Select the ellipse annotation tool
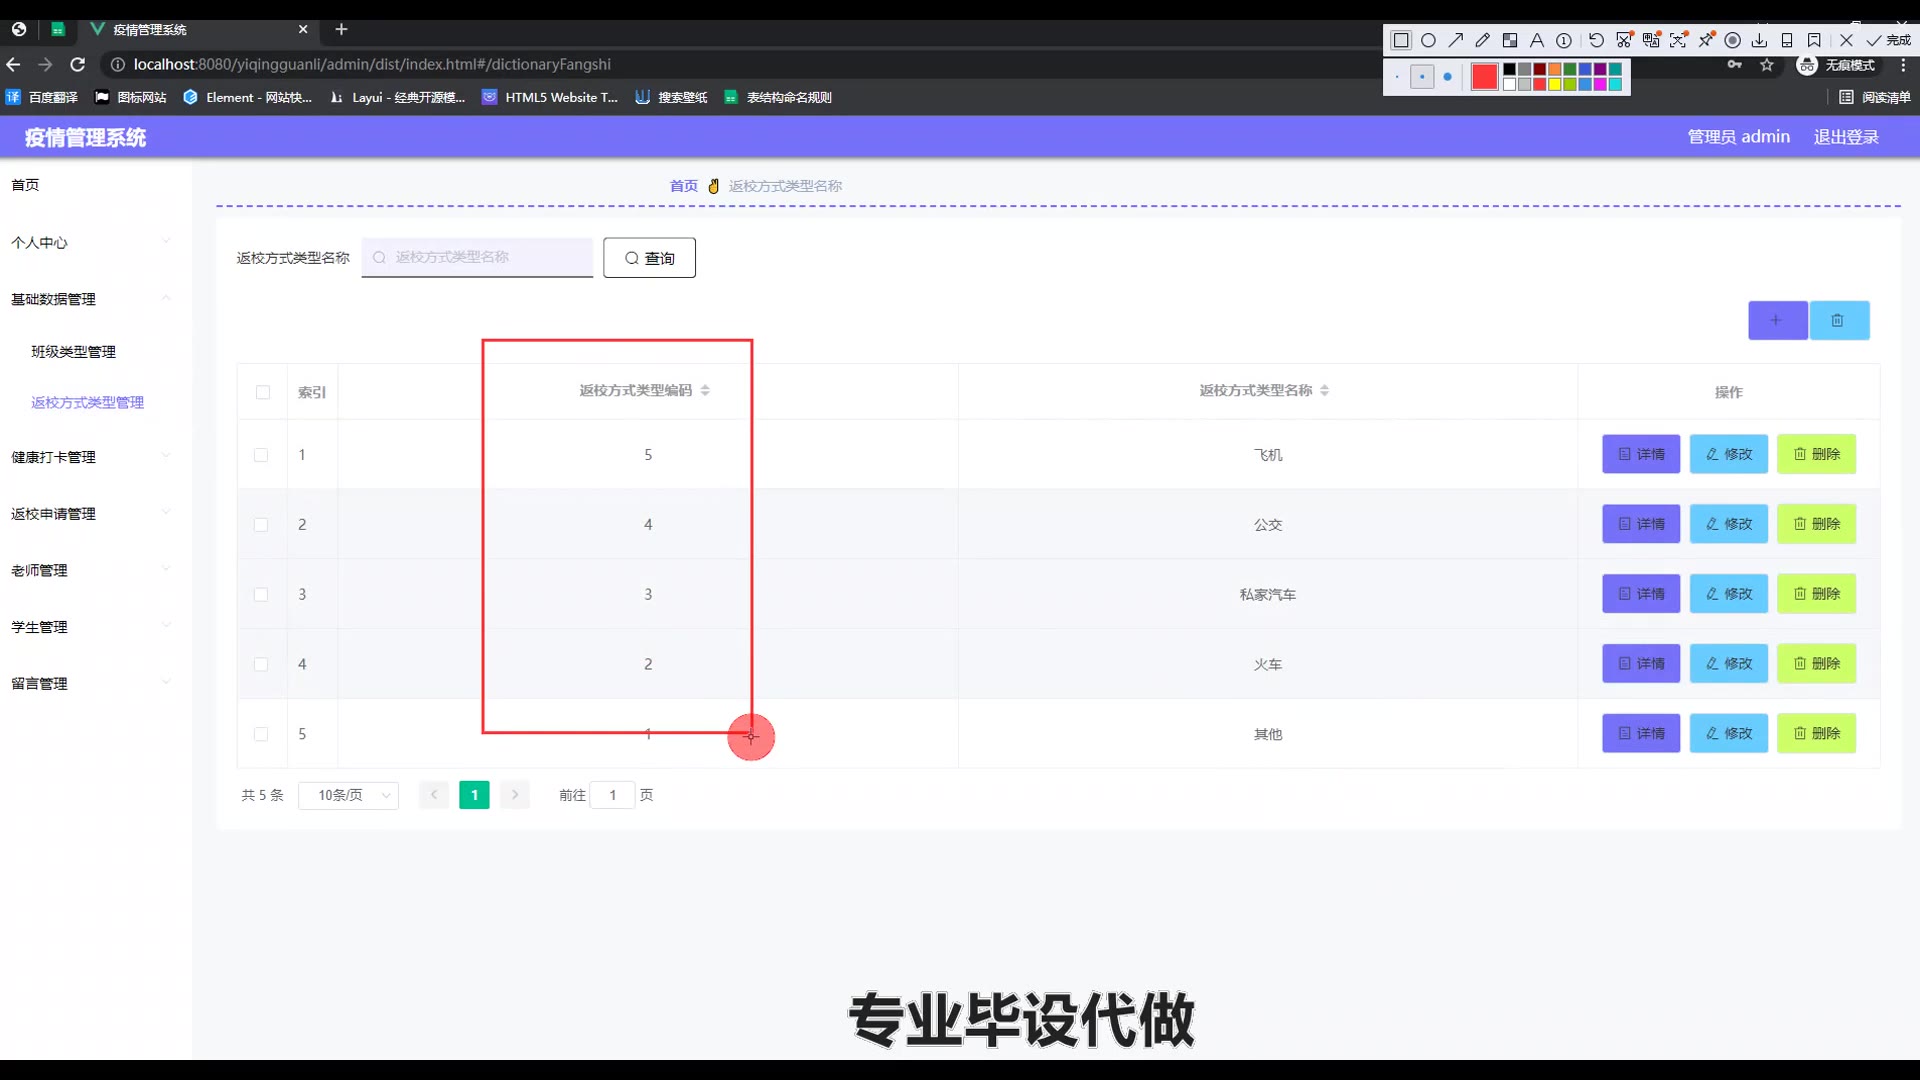The width and height of the screenshot is (1920, 1080). (1428, 41)
